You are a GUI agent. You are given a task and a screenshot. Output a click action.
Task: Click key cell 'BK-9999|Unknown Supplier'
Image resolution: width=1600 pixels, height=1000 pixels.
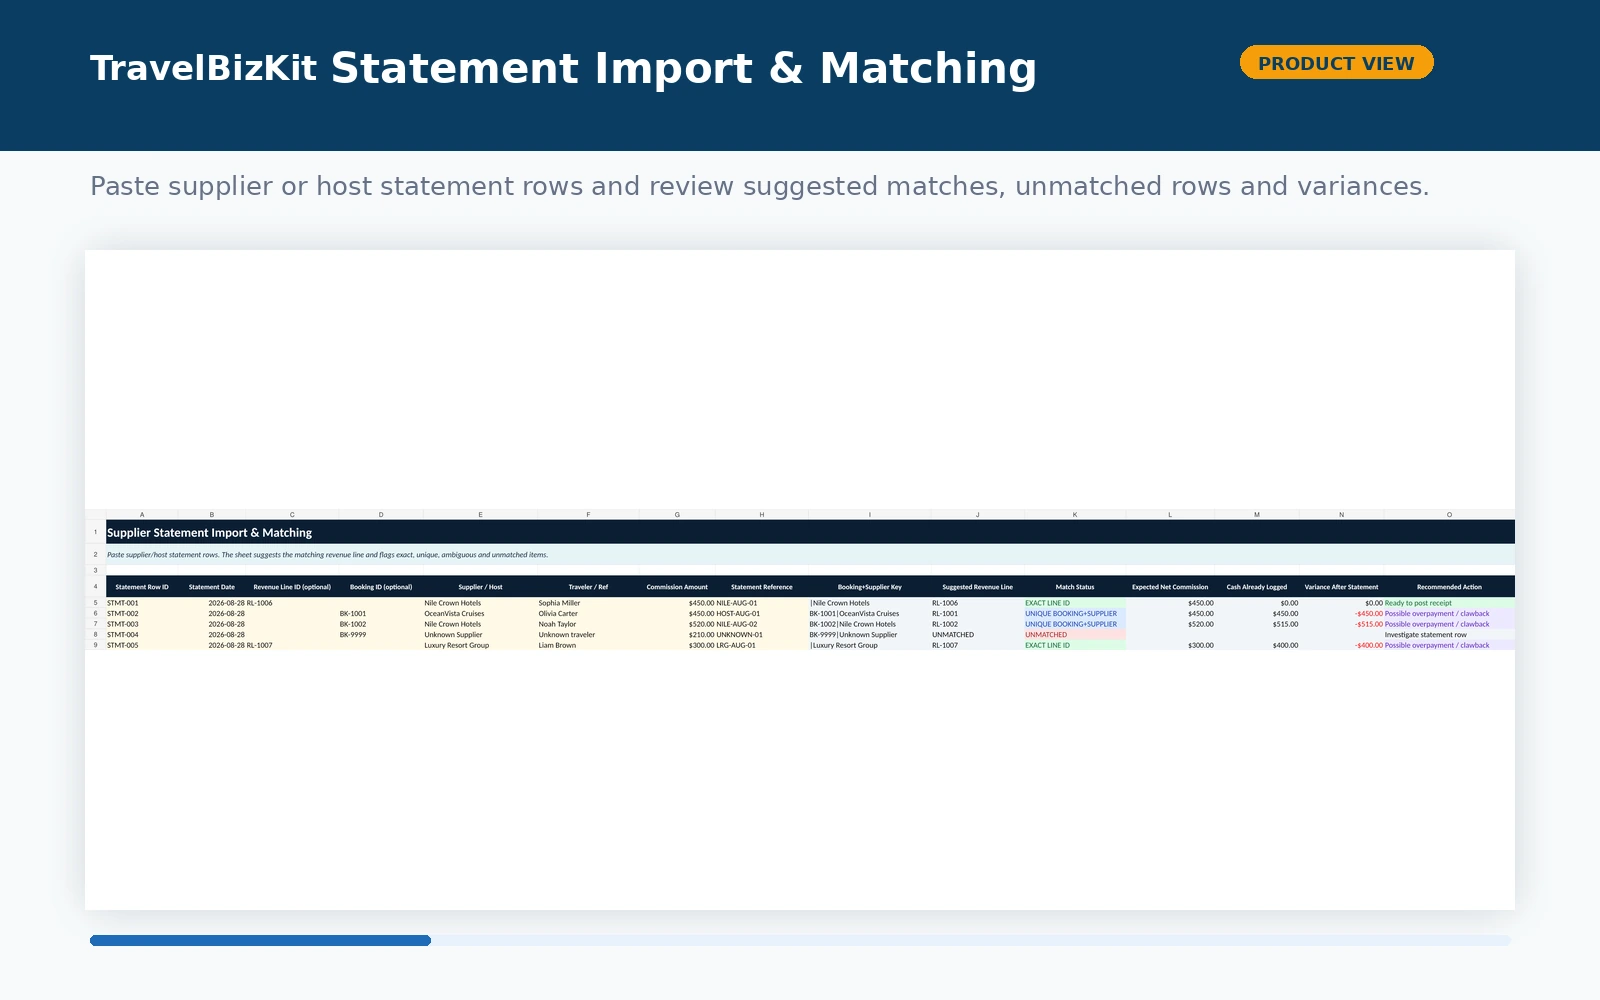click(870, 635)
